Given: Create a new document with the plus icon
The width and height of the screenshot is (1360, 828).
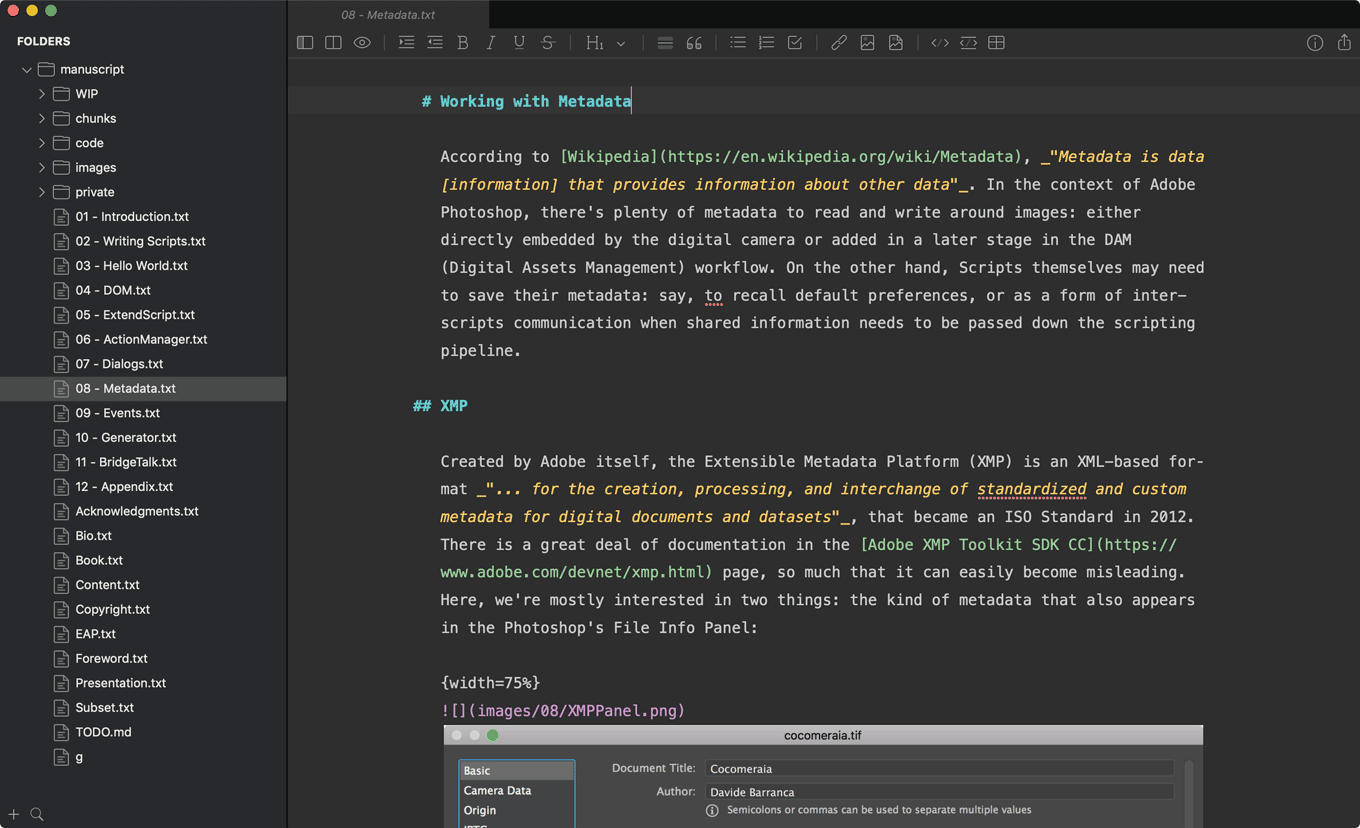Looking at the screenshot, I should pyautogui.click(x=14, y=815).
